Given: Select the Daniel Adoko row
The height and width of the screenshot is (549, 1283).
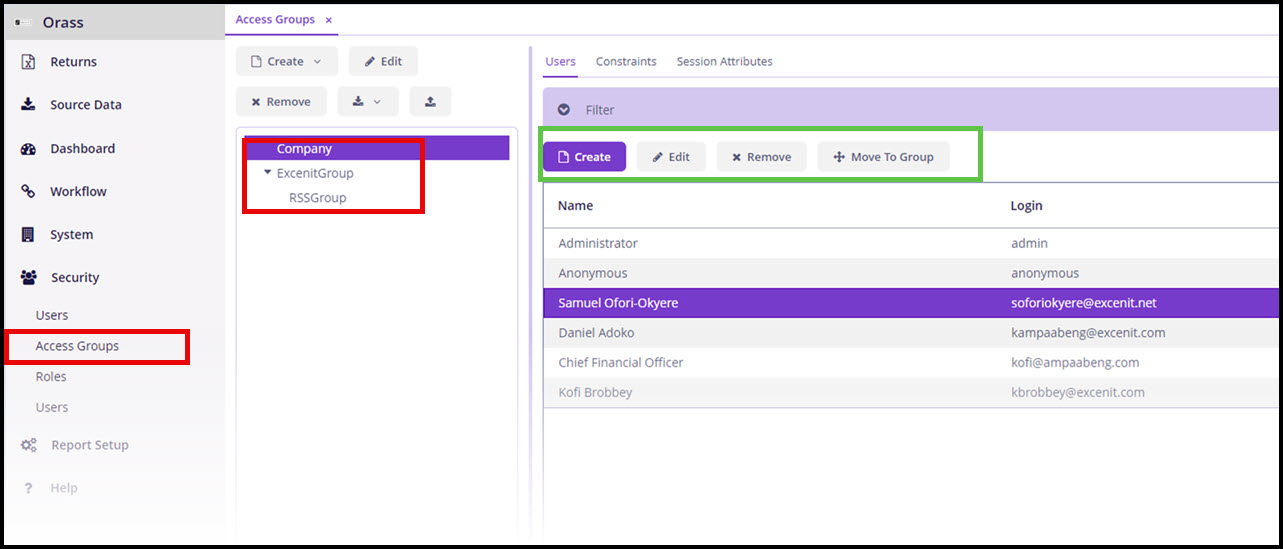Looking at the screenshot, I should (x=911, y=333).
